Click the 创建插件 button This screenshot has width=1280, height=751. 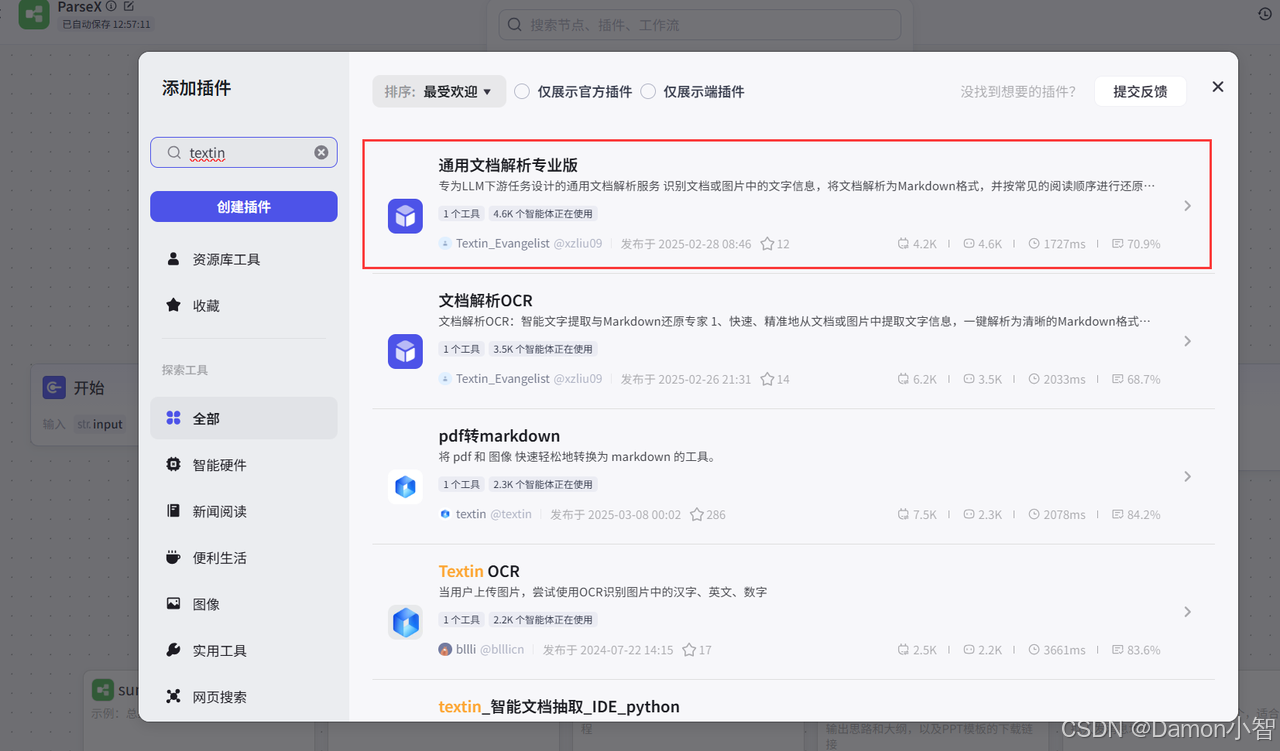244,207
